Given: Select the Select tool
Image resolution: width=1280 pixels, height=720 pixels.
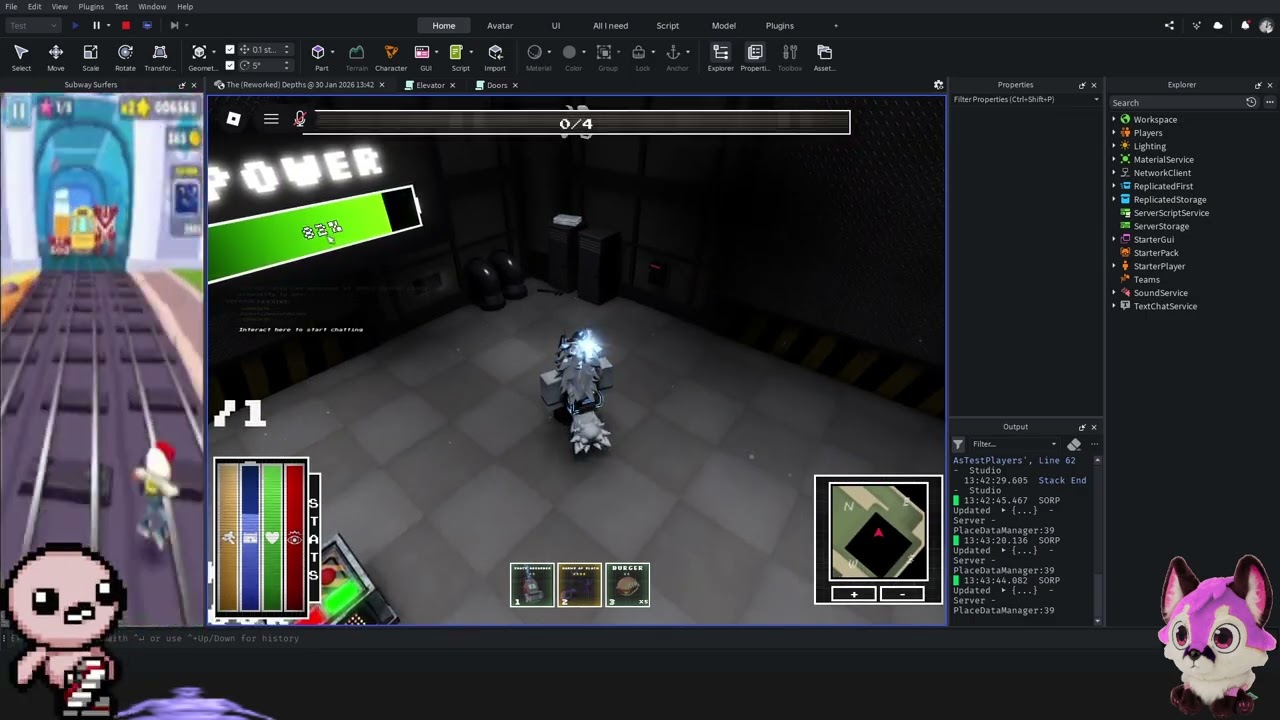Looking at the screenshot, I should click(x=21, y=58).
